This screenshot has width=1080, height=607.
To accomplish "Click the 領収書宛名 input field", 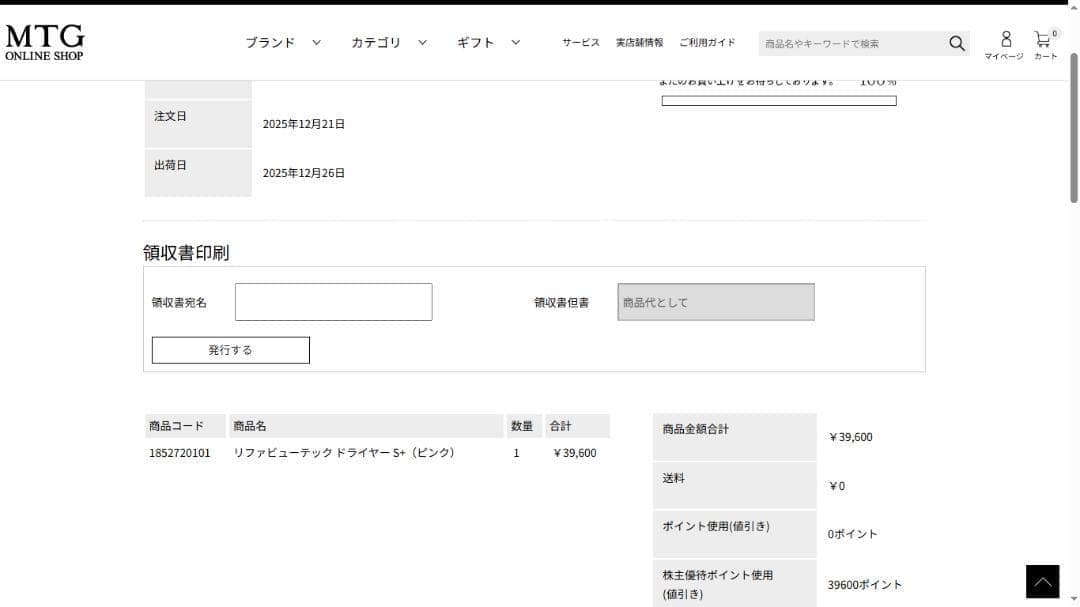I will click(x=333, y=301).
